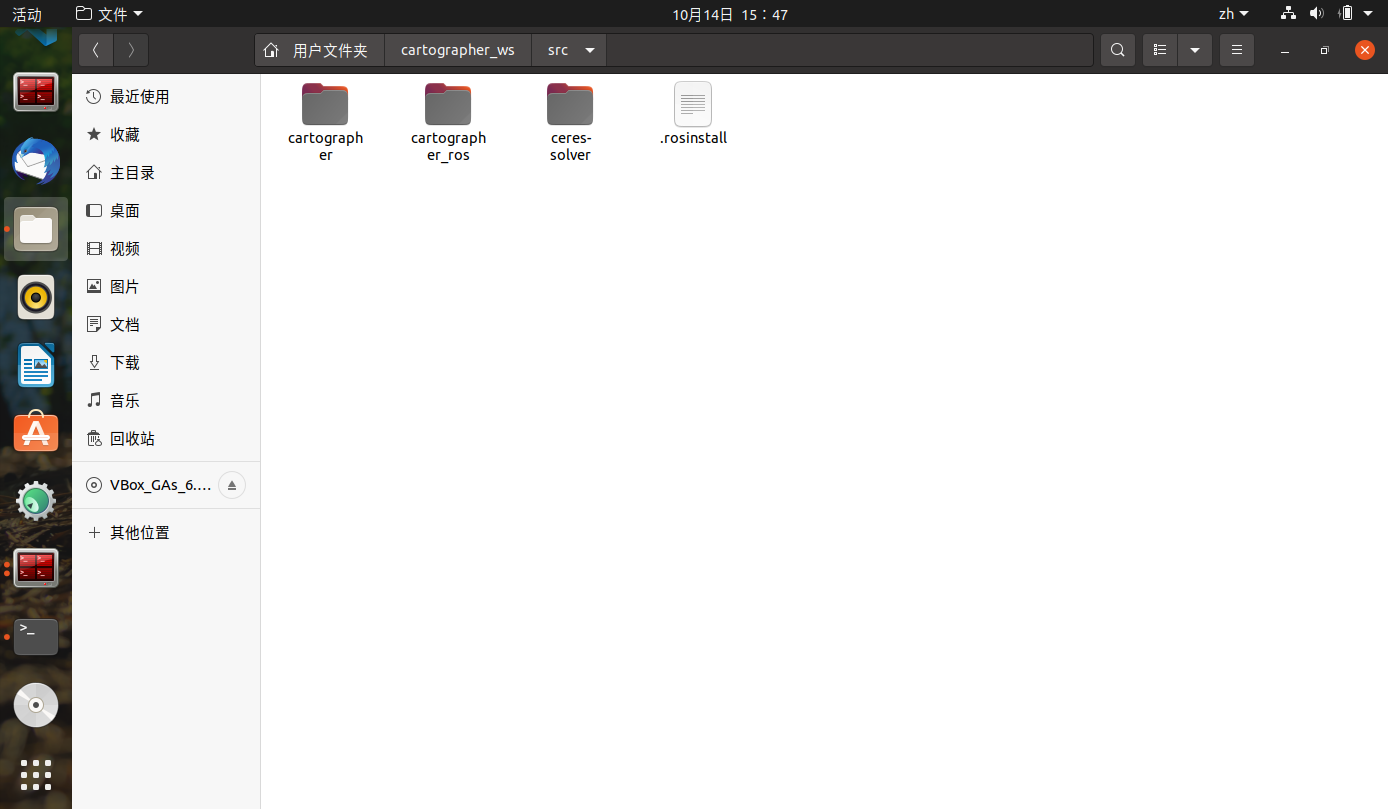This screenshot has width=1388, height=809.
Task: Select the .rosinstall file name label
Action: (693, 138)
